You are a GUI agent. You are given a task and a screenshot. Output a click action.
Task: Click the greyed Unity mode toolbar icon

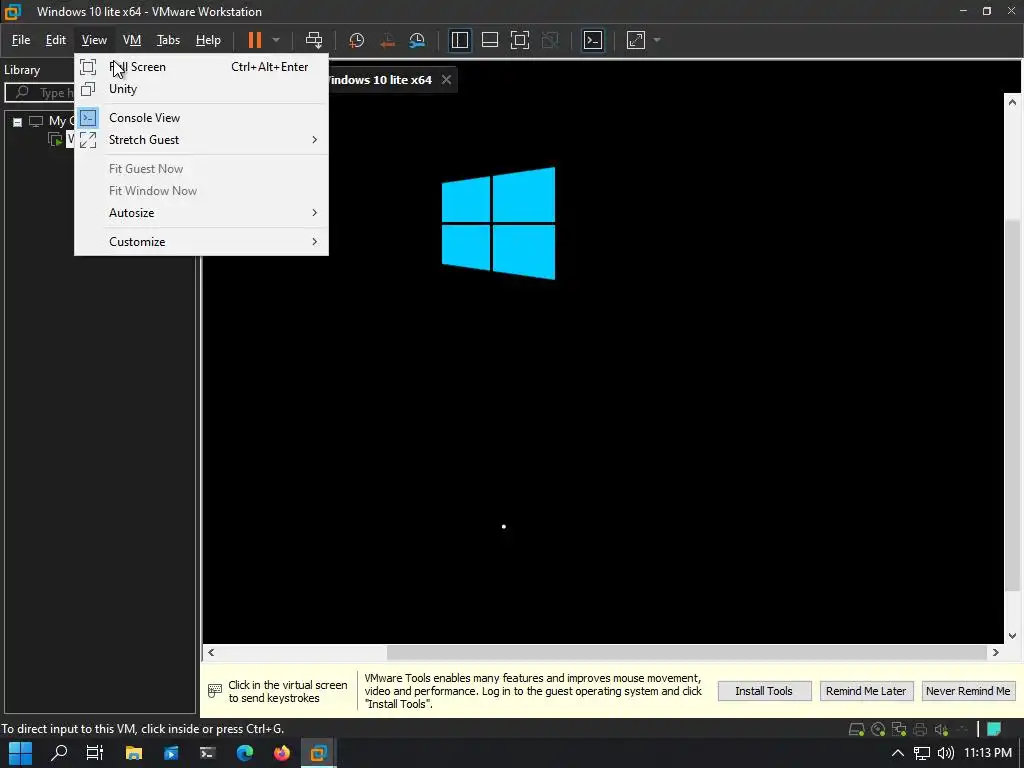click(x=551, y=40)
